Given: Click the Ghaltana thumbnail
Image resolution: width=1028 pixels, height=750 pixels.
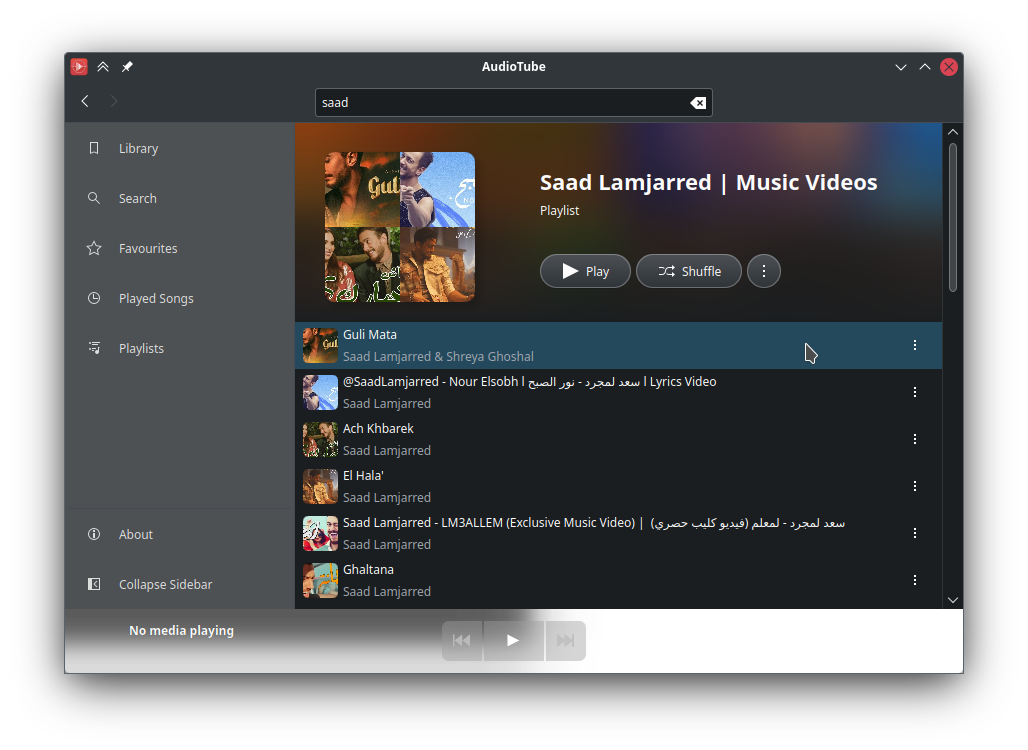Looking at the screenshot, I should pyautogui.click(x=320, y=580).
